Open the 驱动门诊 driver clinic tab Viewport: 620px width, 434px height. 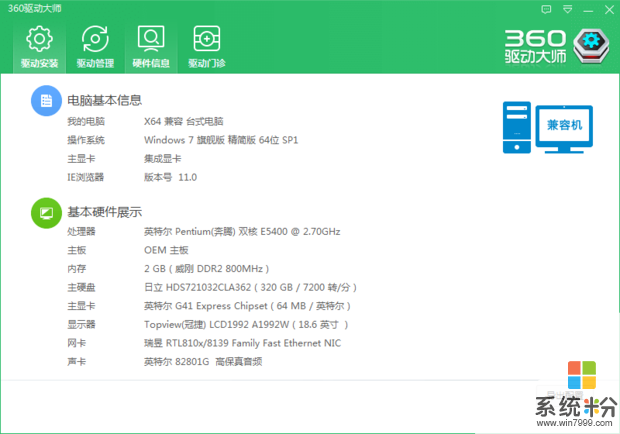point(207,46)
